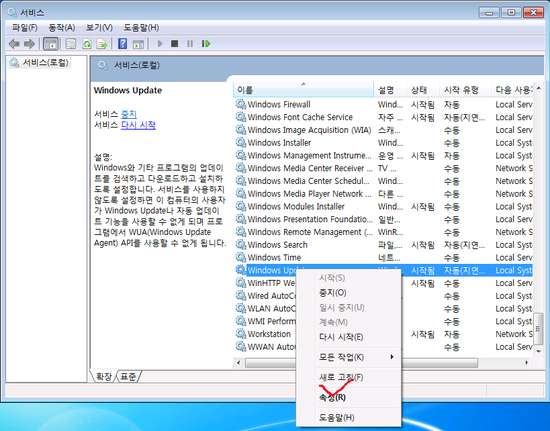
Task: Toggle the show/hide console tree icon
Action: (51, 44)
